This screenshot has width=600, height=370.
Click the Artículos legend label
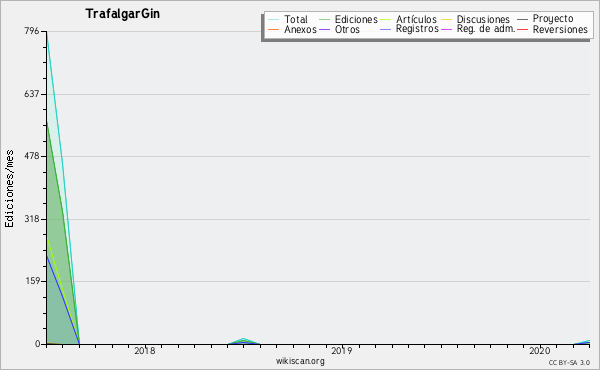click(x=416, y=19)
